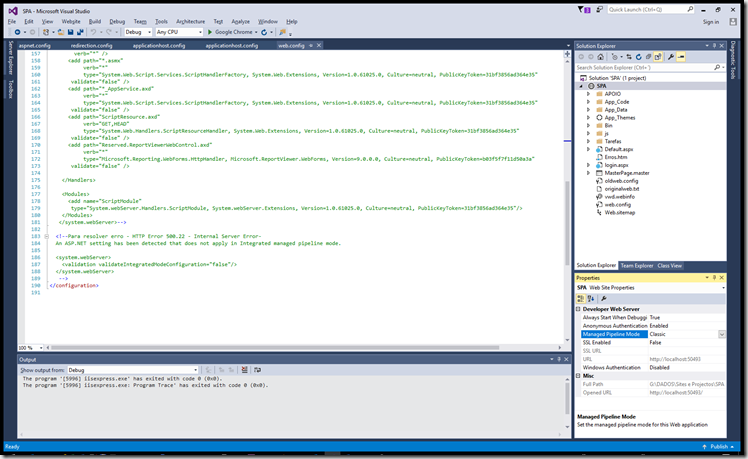
Task: Click the Clear All icon in Output toolbar
Action: pos(244,370)
